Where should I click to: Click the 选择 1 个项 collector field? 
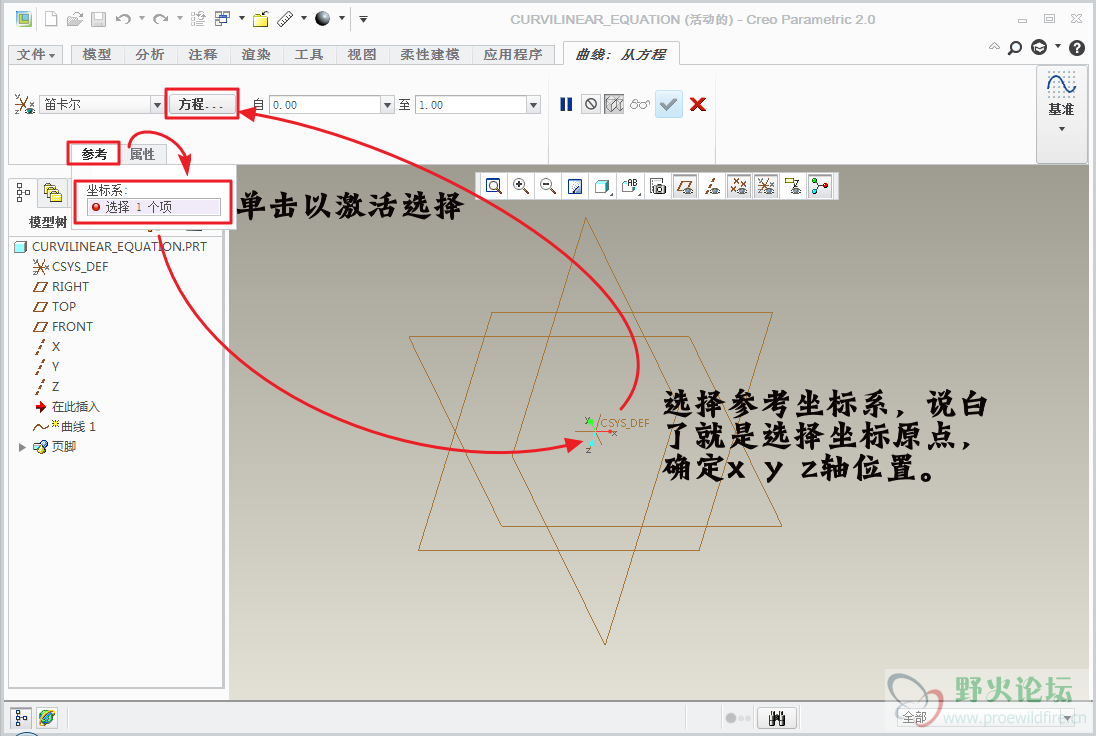pos(154,207)
